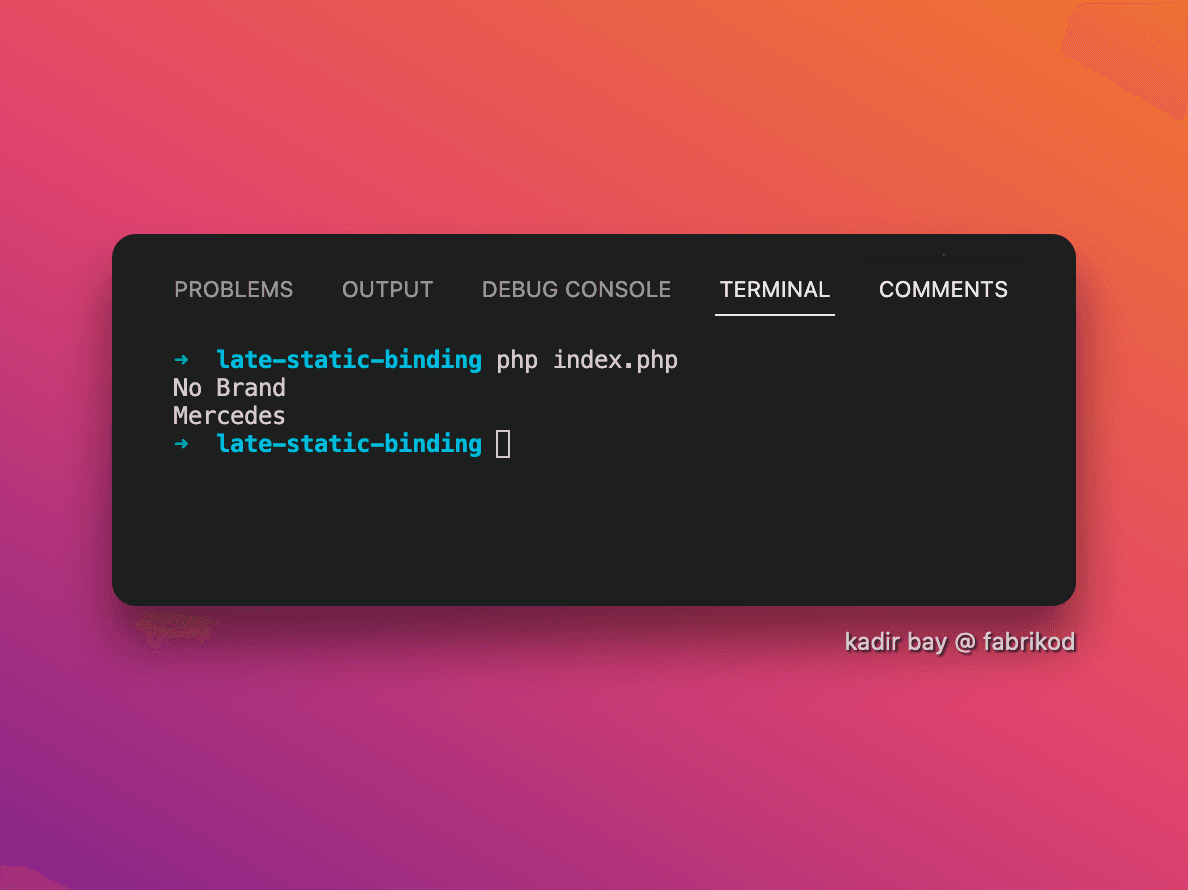Select the cyan late-static-binding path text
The height and width of the screenshot is (890, 1188).
[348, 359]
